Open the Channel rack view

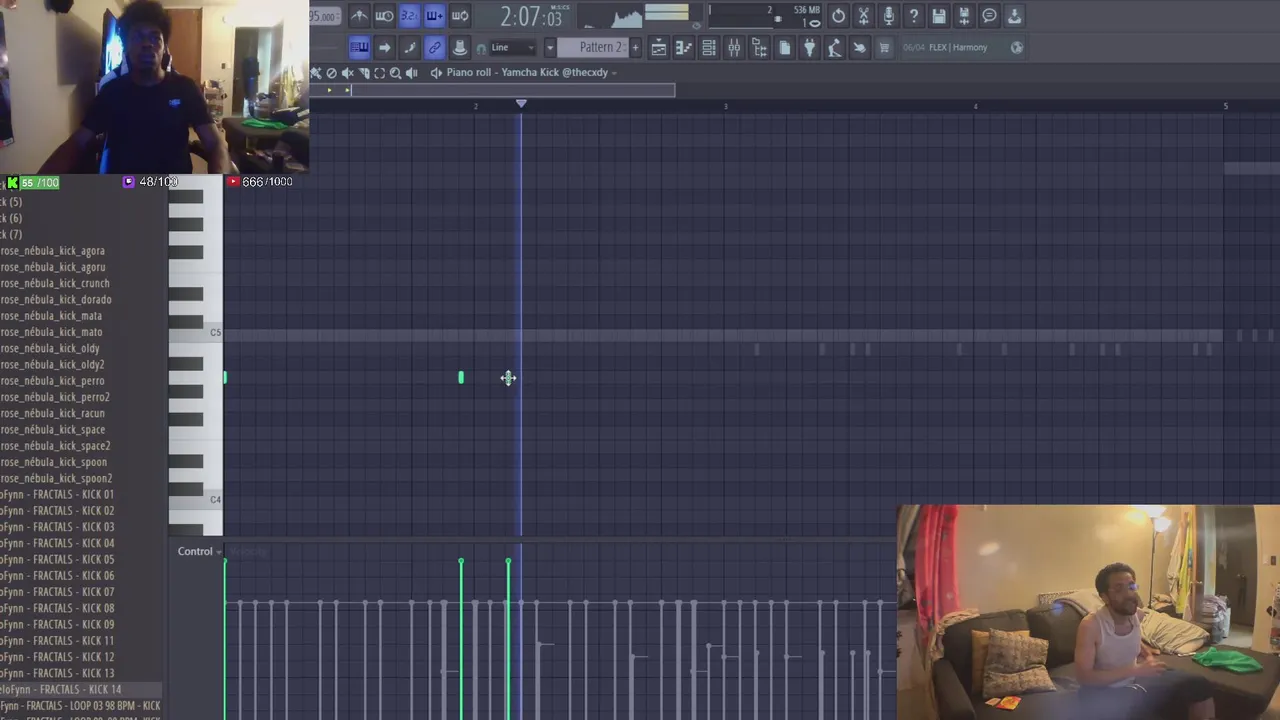pyautogui.click(x=709, y=47)
